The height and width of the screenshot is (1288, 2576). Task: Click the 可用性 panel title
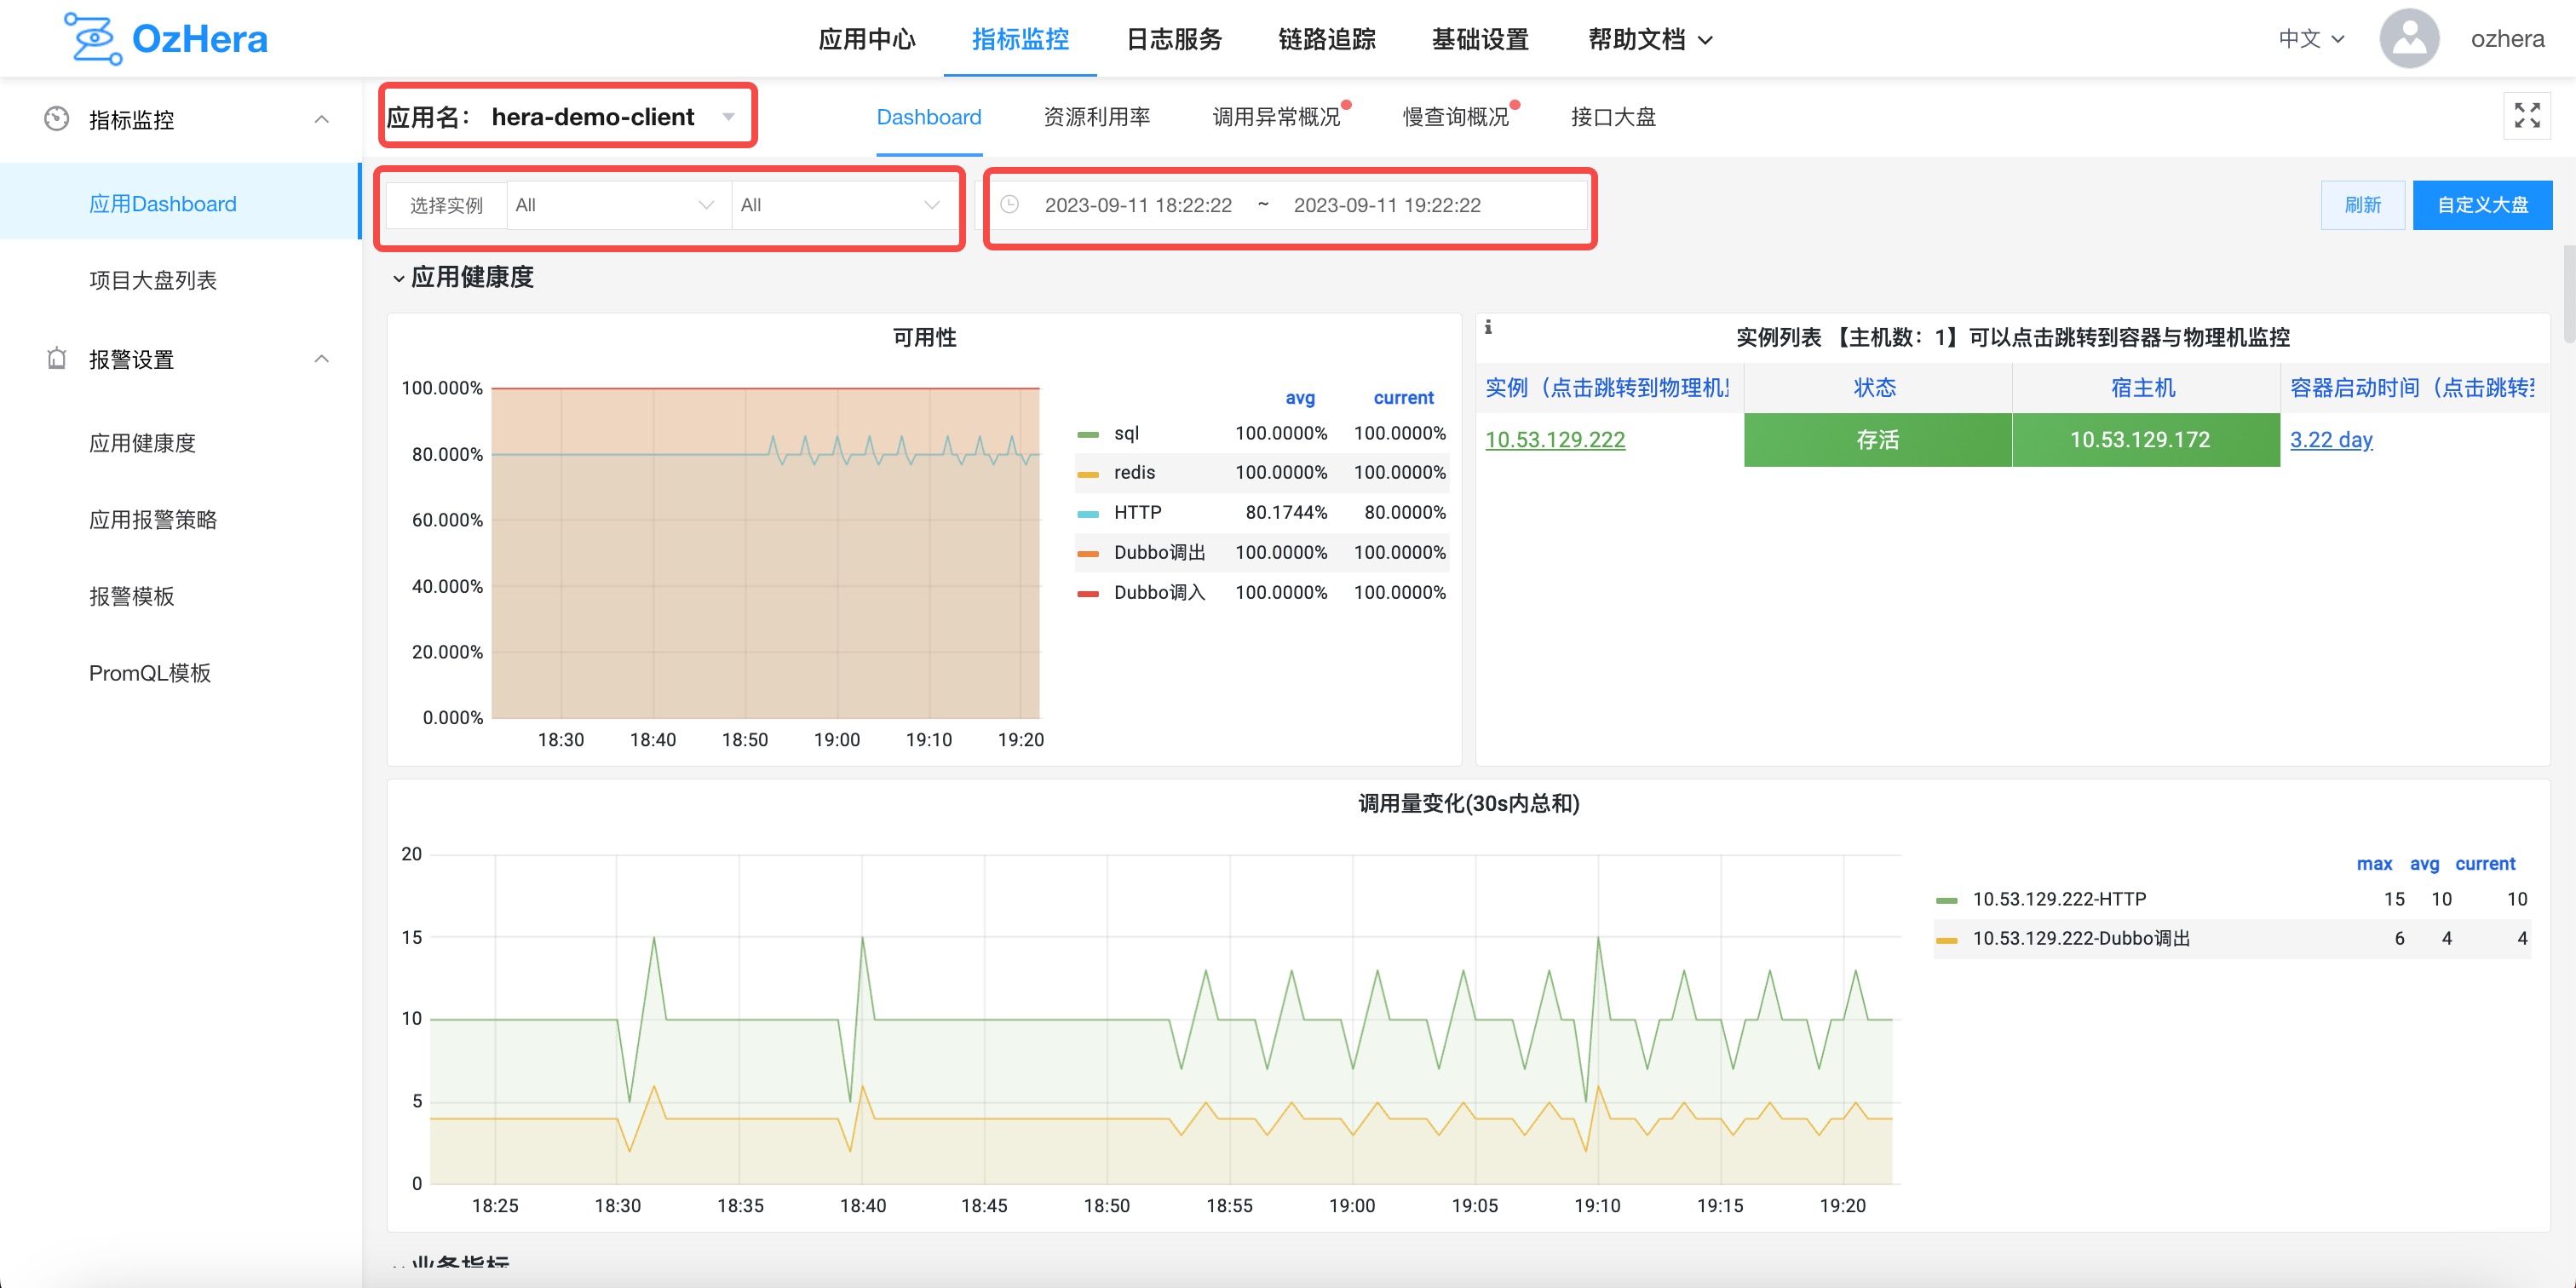(x=924, y=338)
